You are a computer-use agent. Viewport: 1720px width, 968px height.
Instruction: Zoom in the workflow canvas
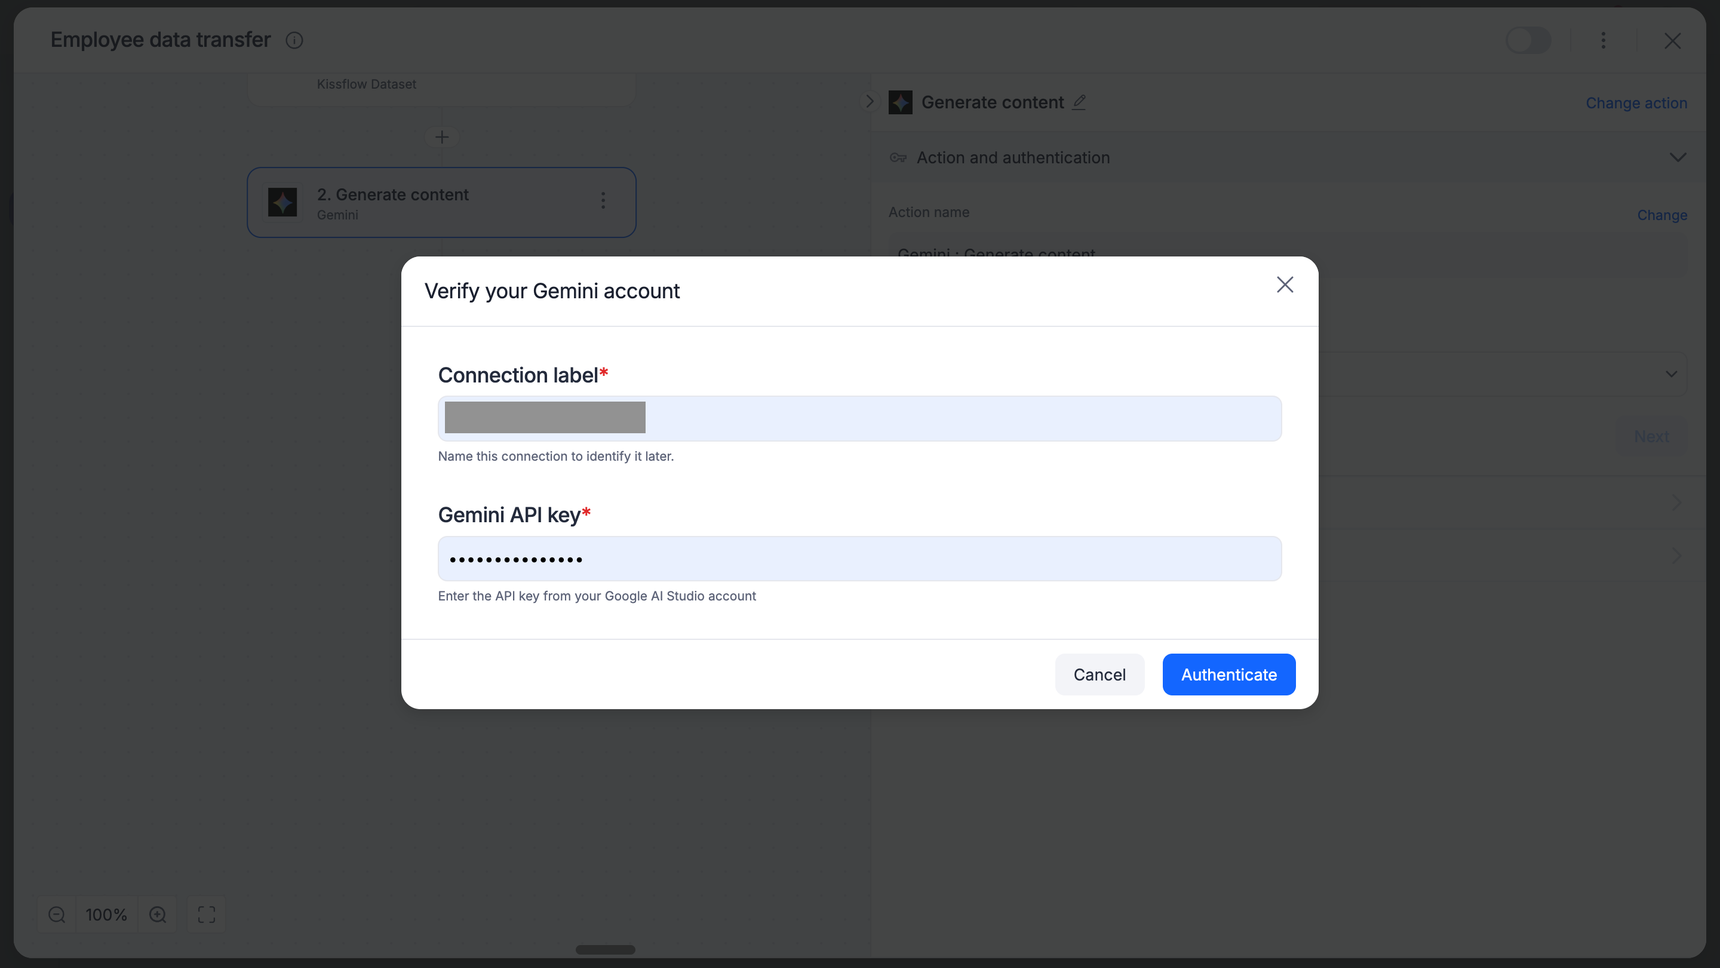pyautogui.click(x=158, y=915)
